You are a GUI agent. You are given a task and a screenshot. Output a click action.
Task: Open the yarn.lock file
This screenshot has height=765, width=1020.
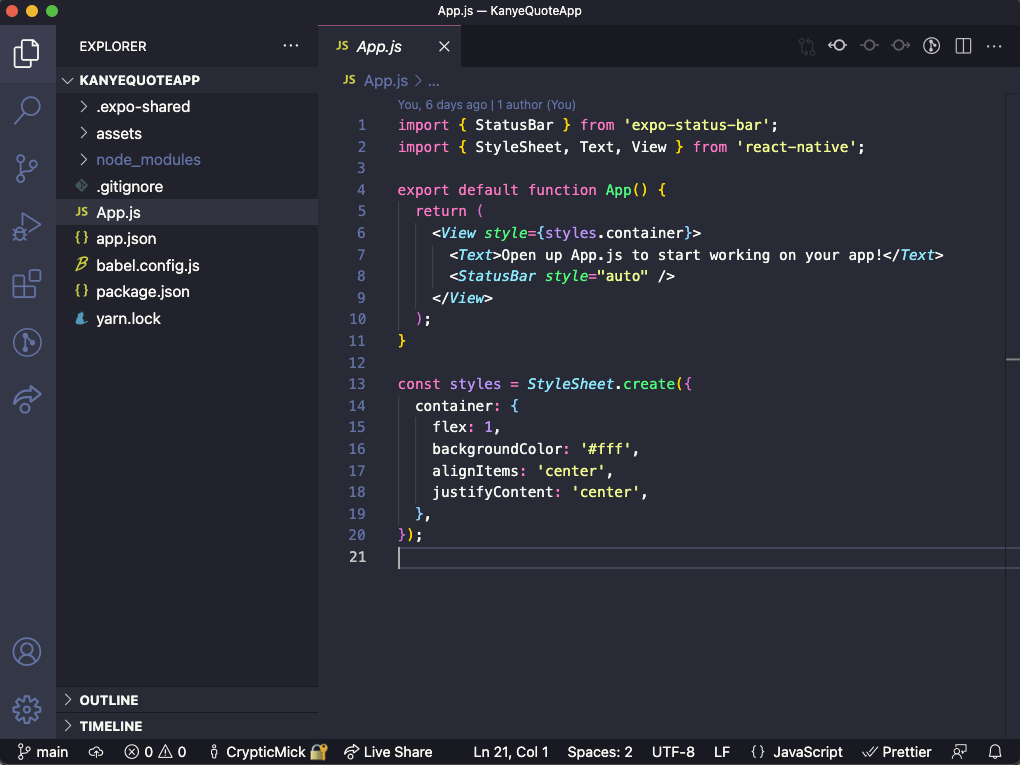[187, 318]
